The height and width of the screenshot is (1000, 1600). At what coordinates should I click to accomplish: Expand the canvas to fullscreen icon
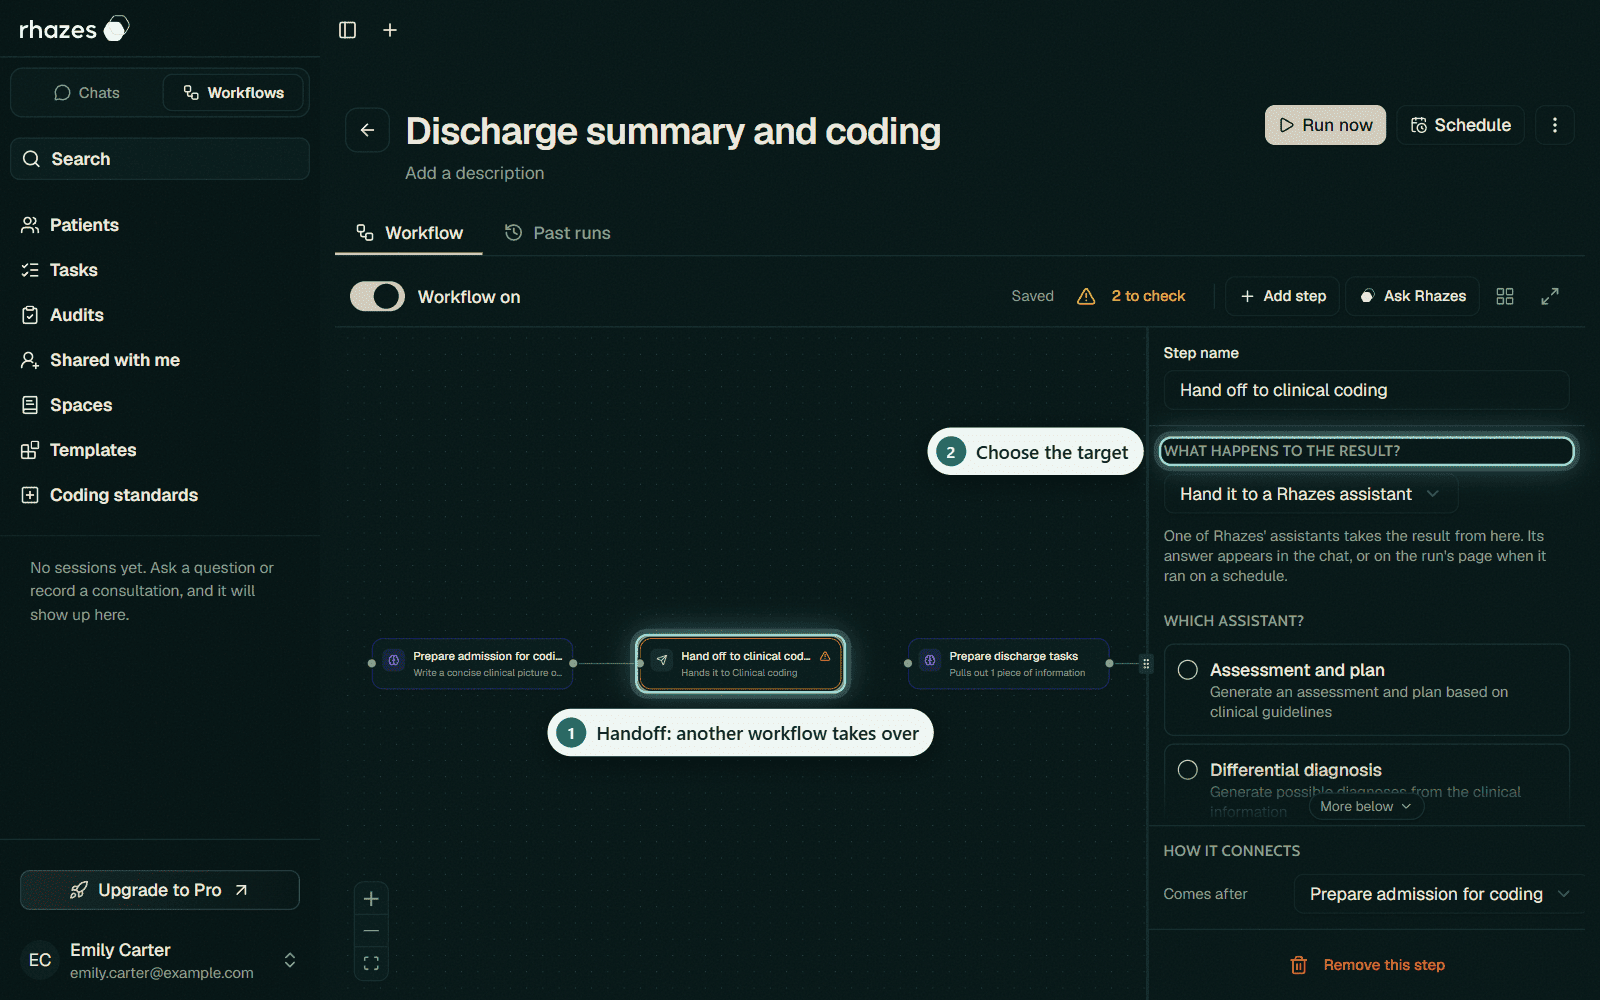tap(1550, 296)
